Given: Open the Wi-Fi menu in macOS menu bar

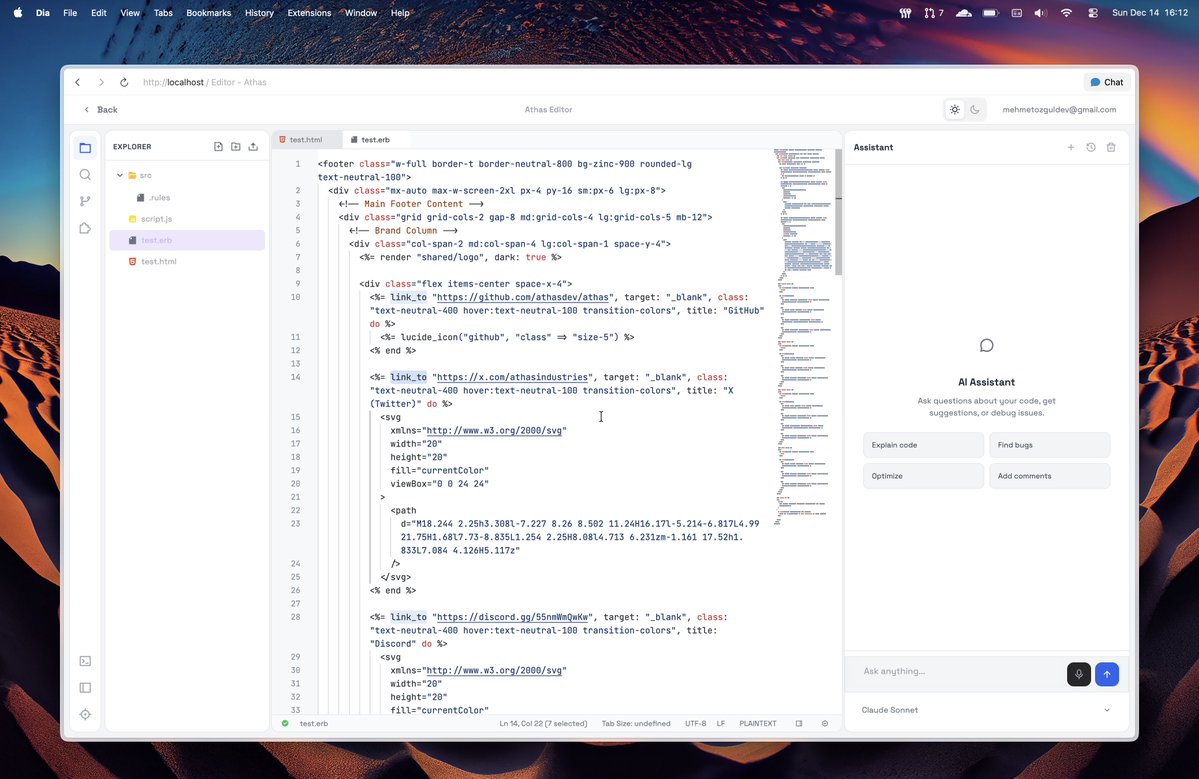Looking at the screenshot, I should click(1066, 13).
